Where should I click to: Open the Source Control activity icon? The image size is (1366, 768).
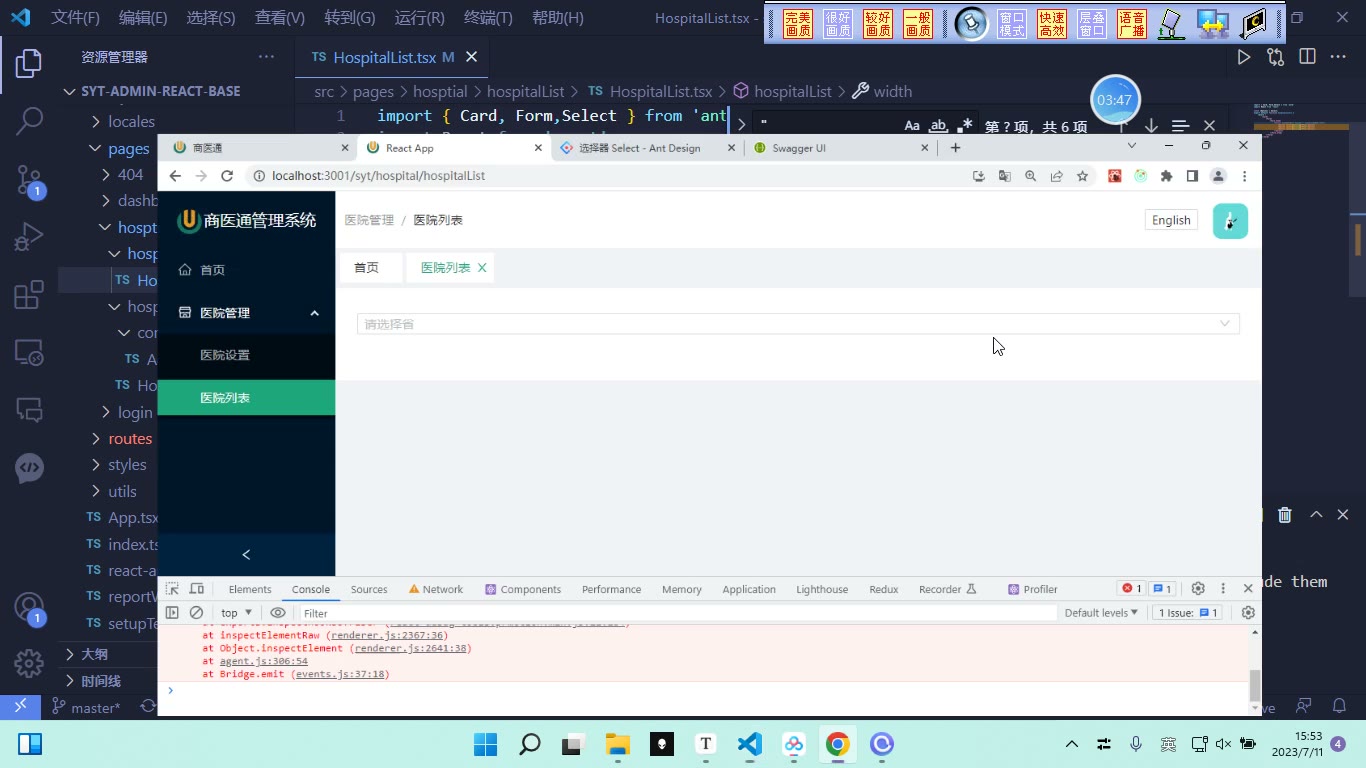coord(29,180)
